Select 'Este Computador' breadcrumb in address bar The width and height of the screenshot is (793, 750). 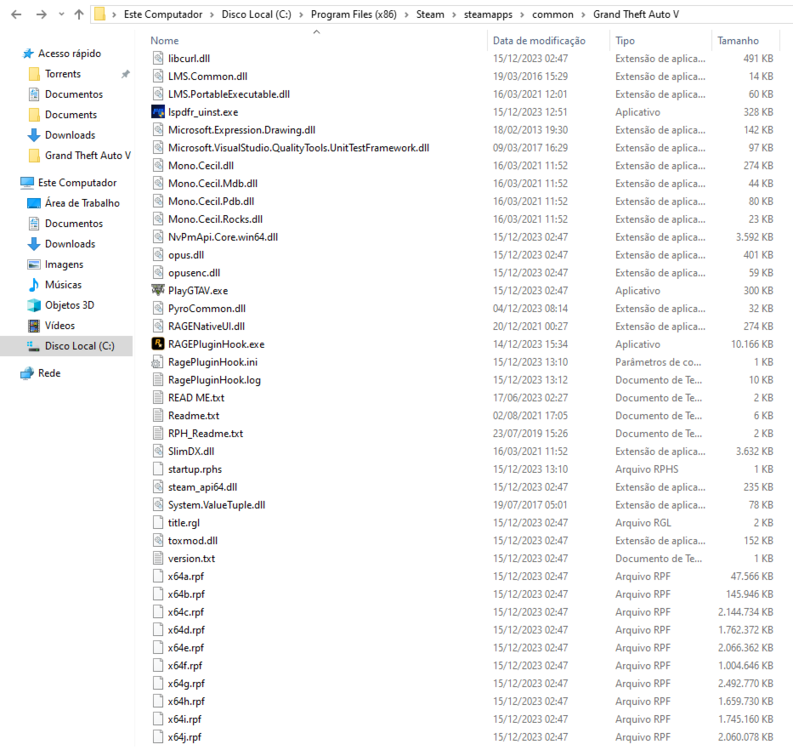[x=163, y=15]
